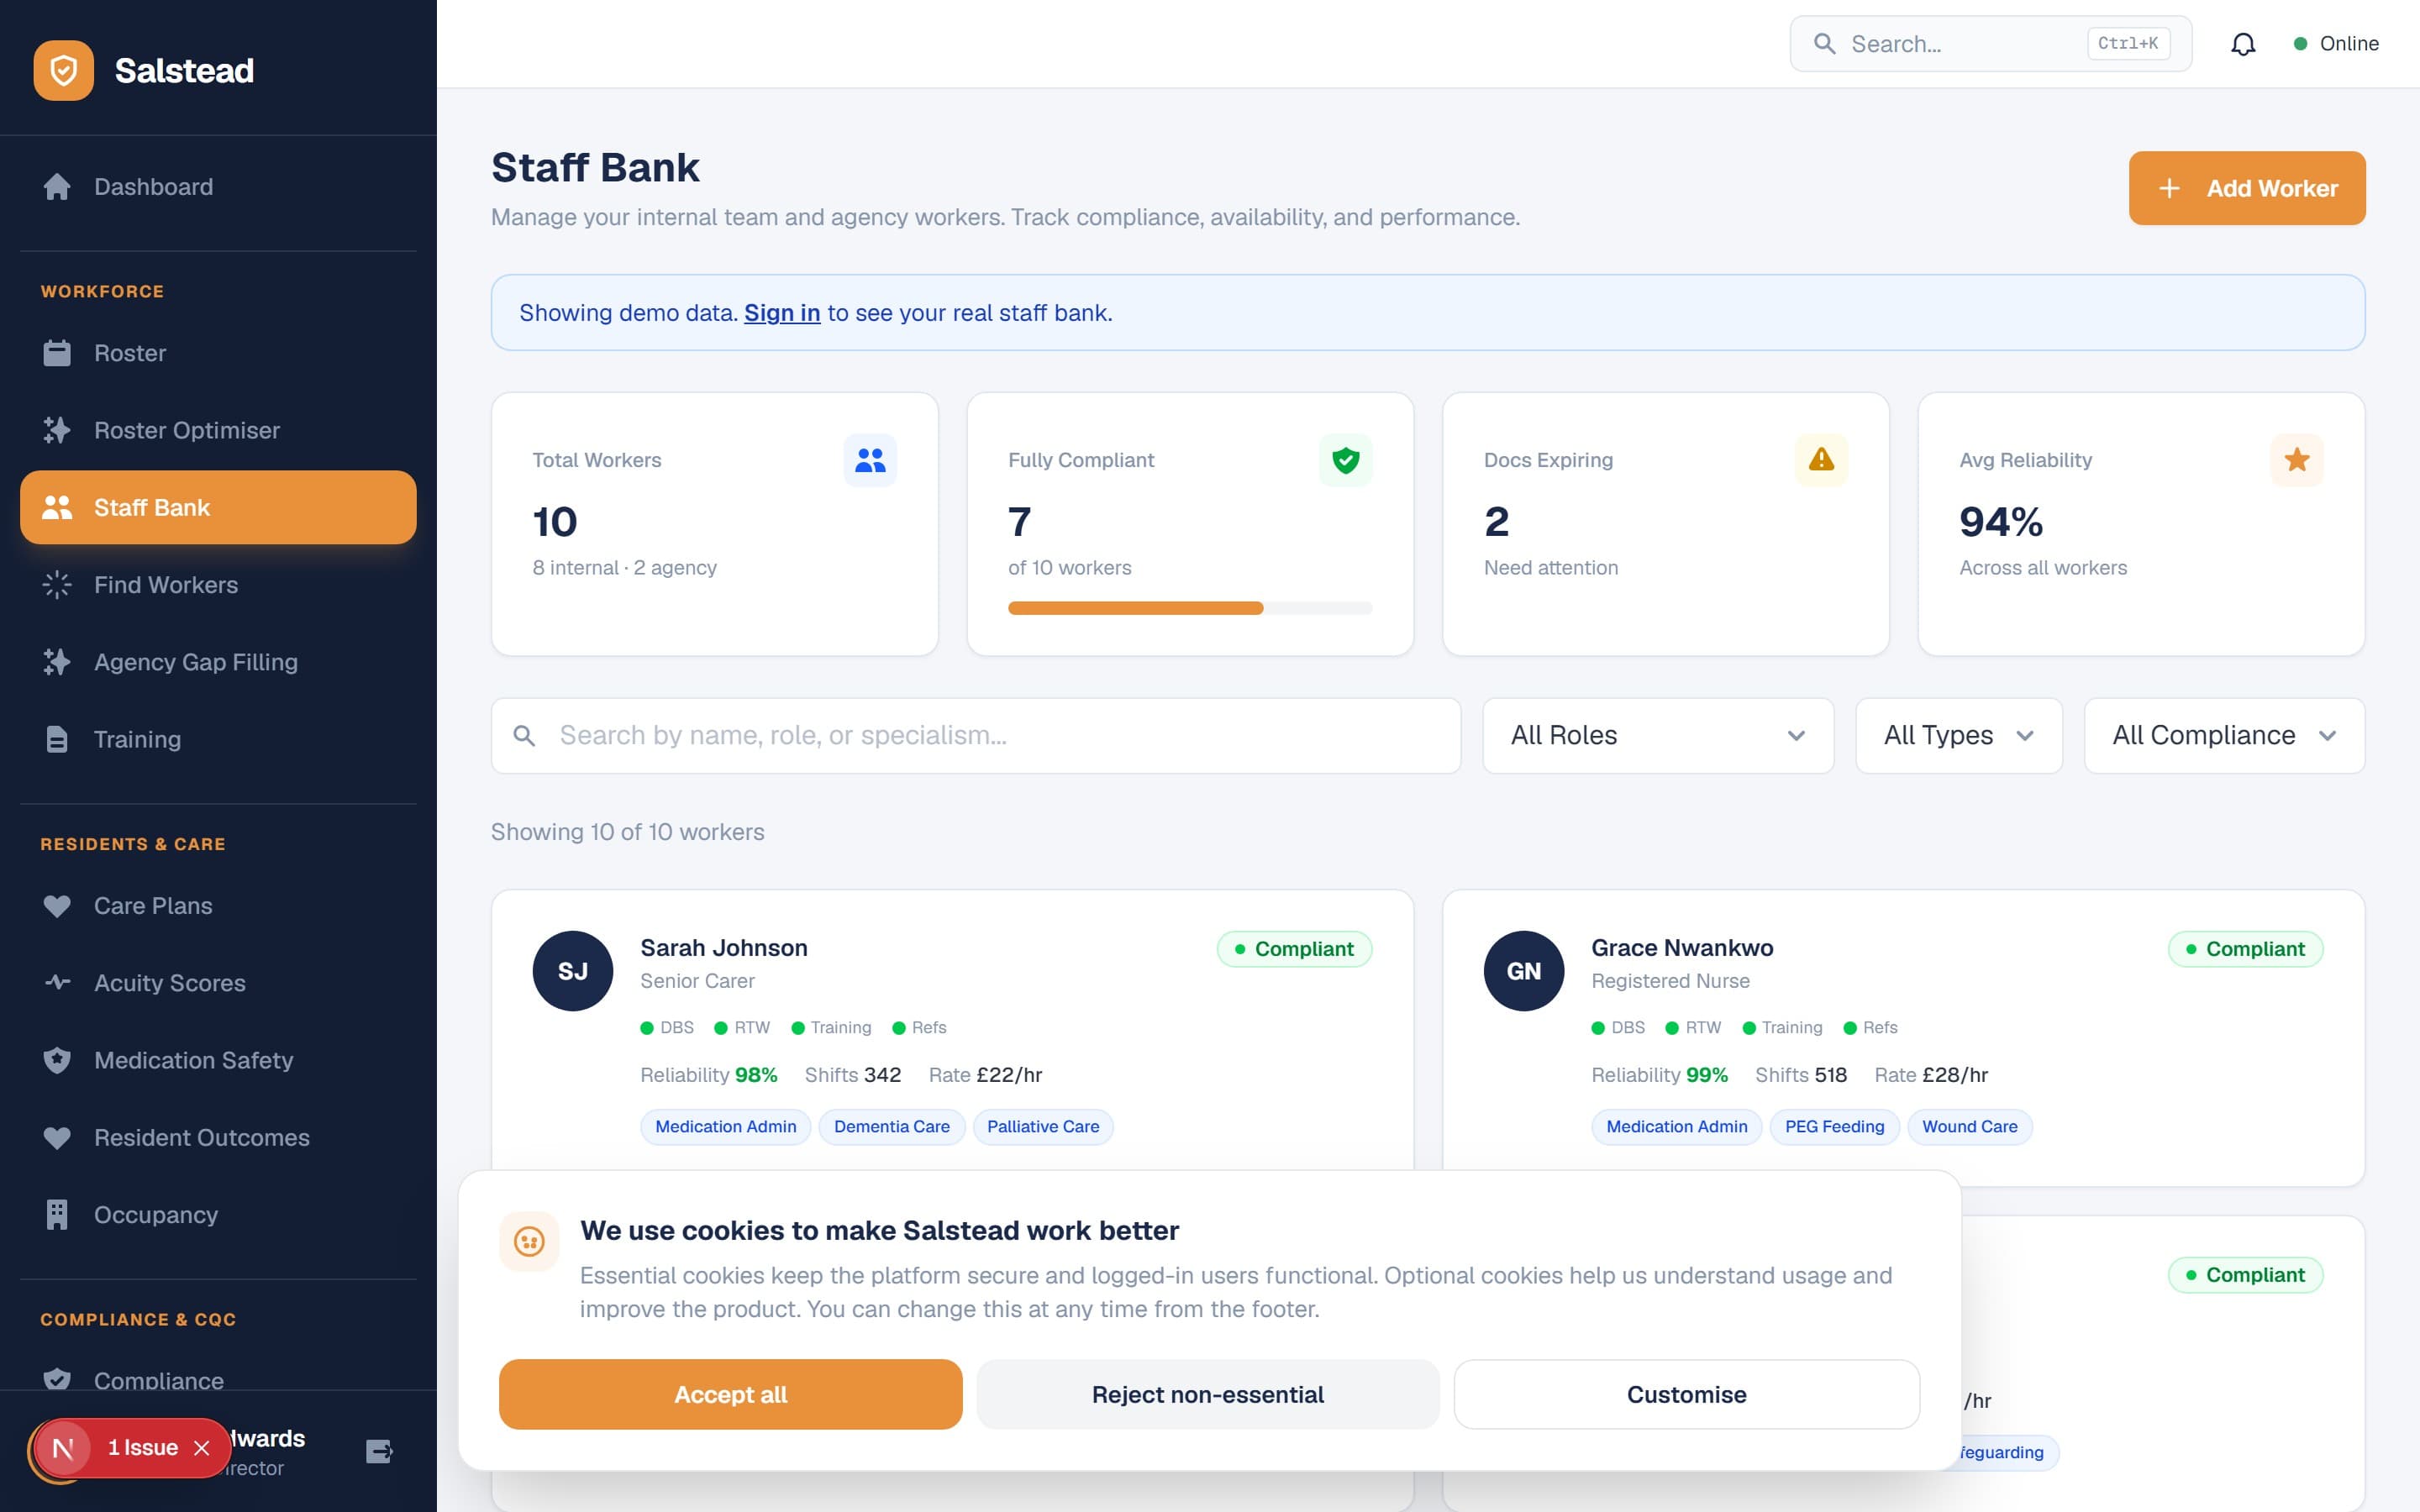
Task: Open the Occupancy page
Action: 218,1215
